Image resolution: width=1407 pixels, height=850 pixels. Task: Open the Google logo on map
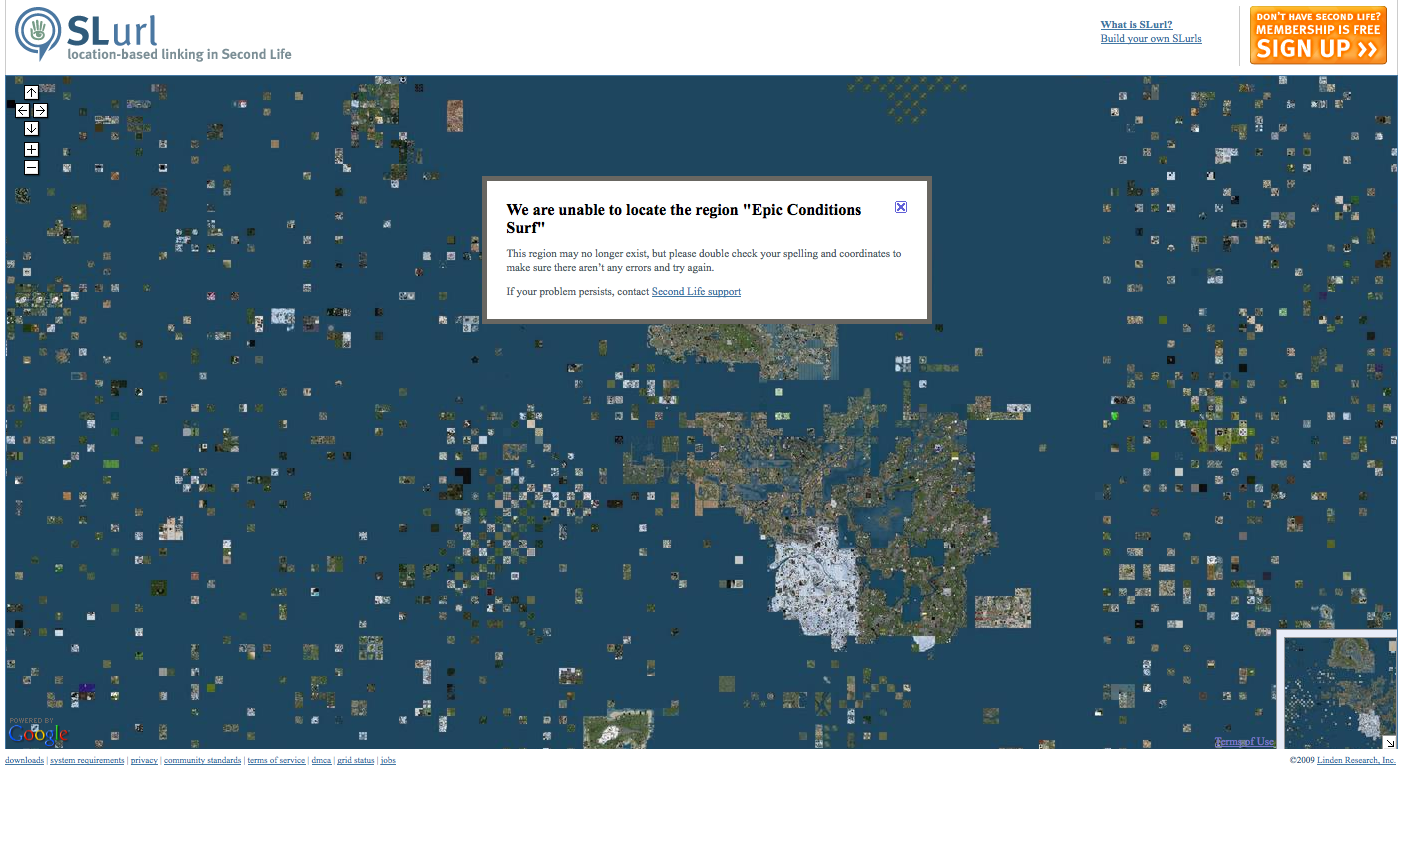pyautogui.click(x=38, y=734)
